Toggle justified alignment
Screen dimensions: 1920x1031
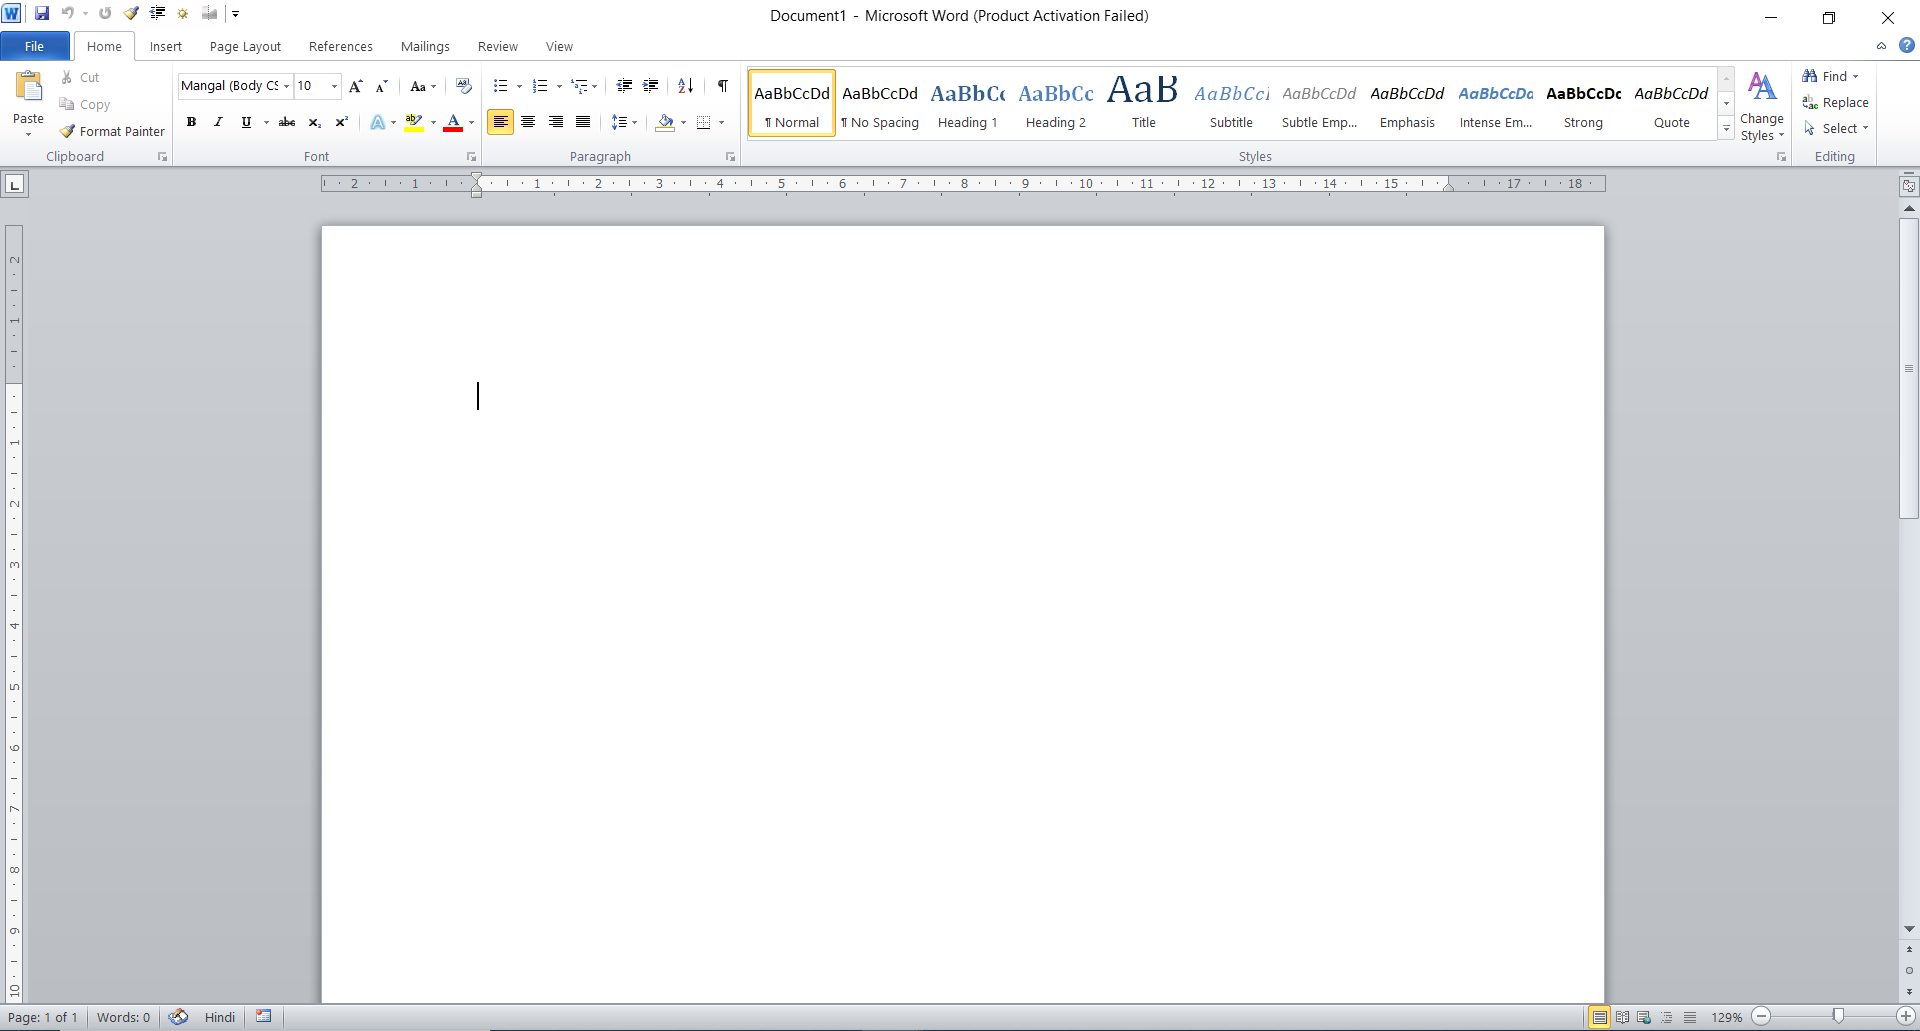pos(582,122)
